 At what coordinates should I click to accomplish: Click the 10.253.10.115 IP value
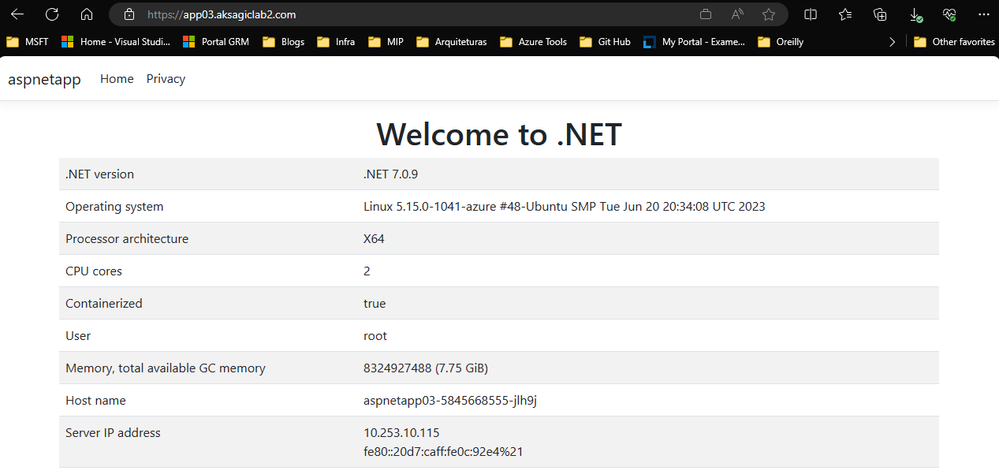[401, 433]
